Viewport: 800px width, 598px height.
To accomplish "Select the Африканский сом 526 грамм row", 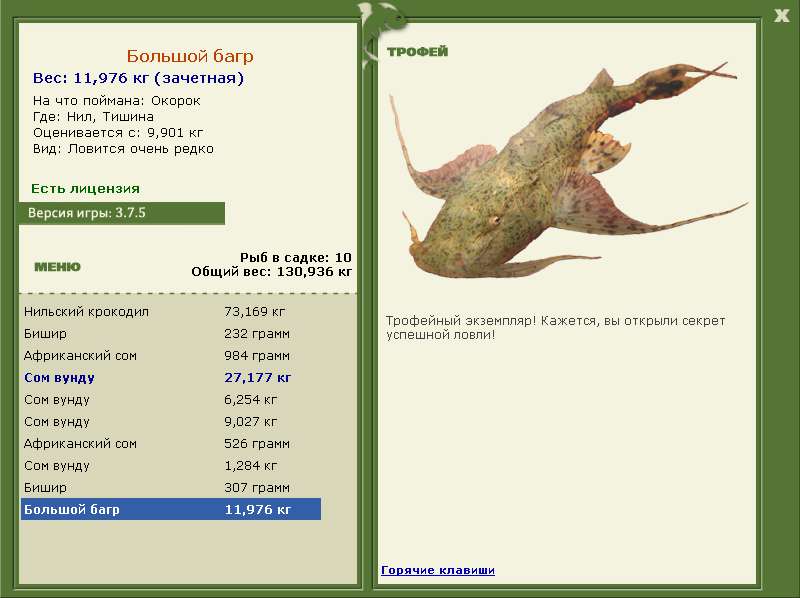I will (x=171, y=443).
